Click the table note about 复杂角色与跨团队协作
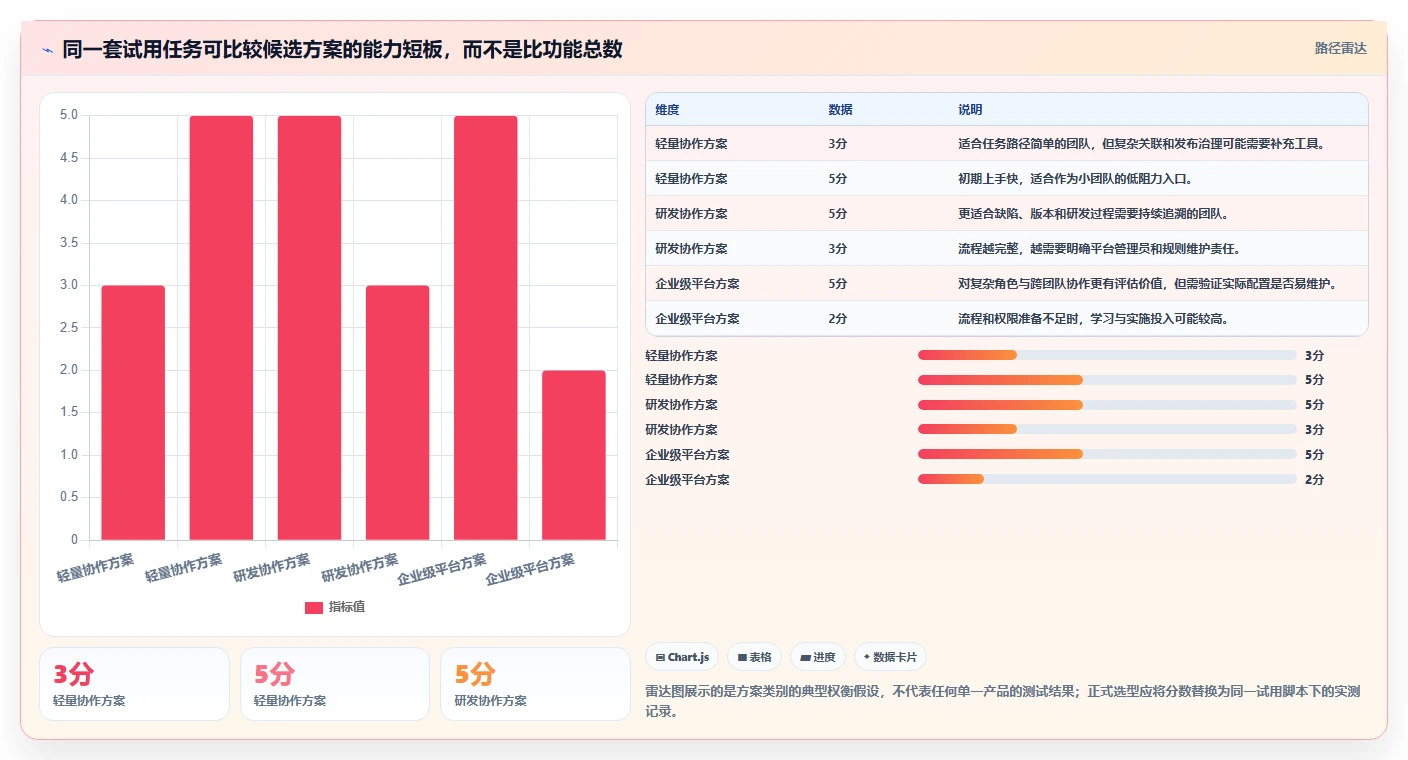1408x760 pixels. pos(1148,284)
